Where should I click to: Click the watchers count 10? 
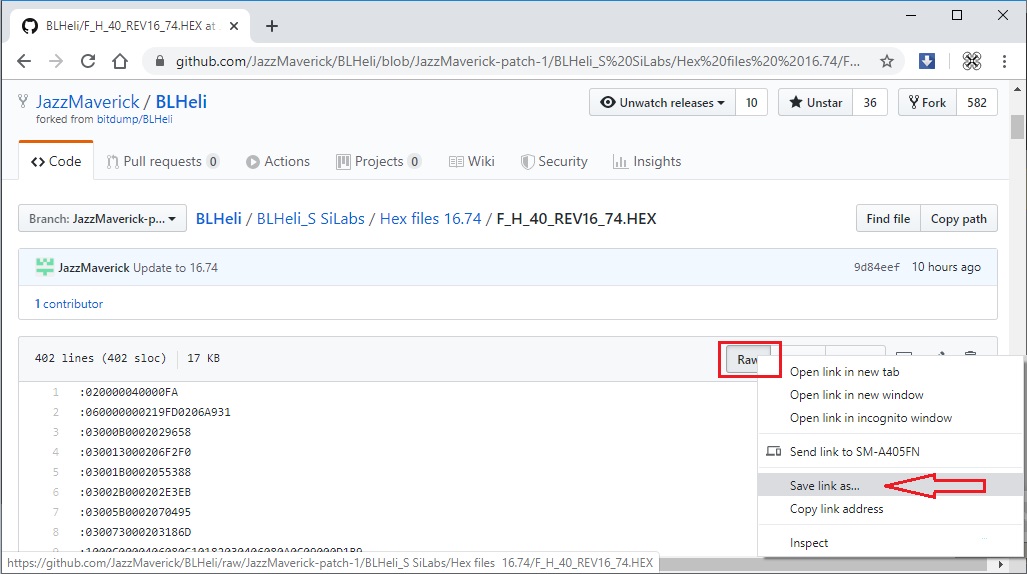751,102
